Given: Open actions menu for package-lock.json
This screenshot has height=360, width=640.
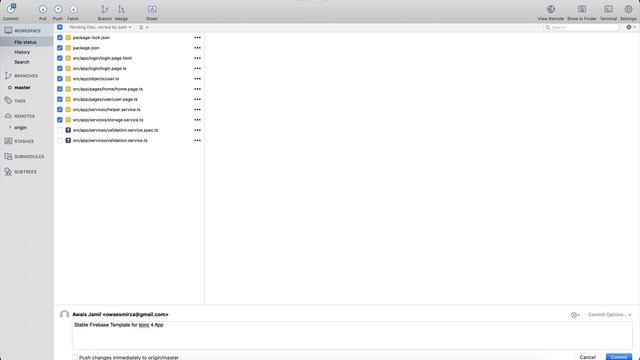Looking at the screenshot, I should [198, 38].
